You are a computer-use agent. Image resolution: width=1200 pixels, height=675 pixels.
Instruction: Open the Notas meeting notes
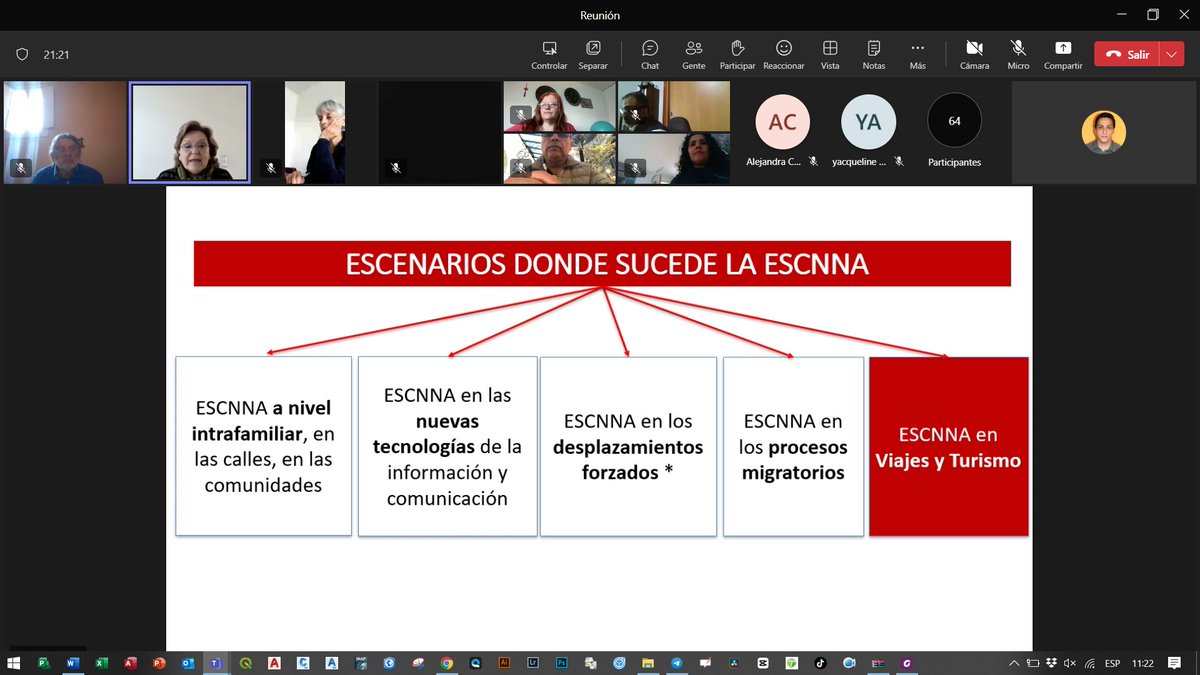(x=874, y=54)
